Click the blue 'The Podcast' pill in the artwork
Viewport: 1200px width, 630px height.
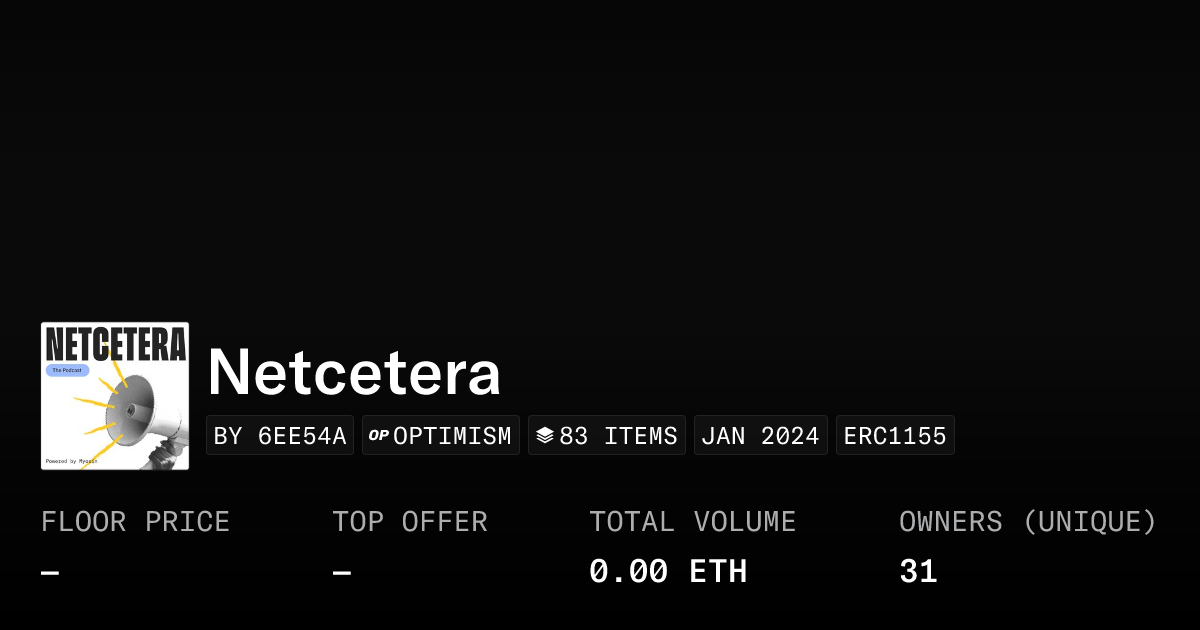(67, 370)
